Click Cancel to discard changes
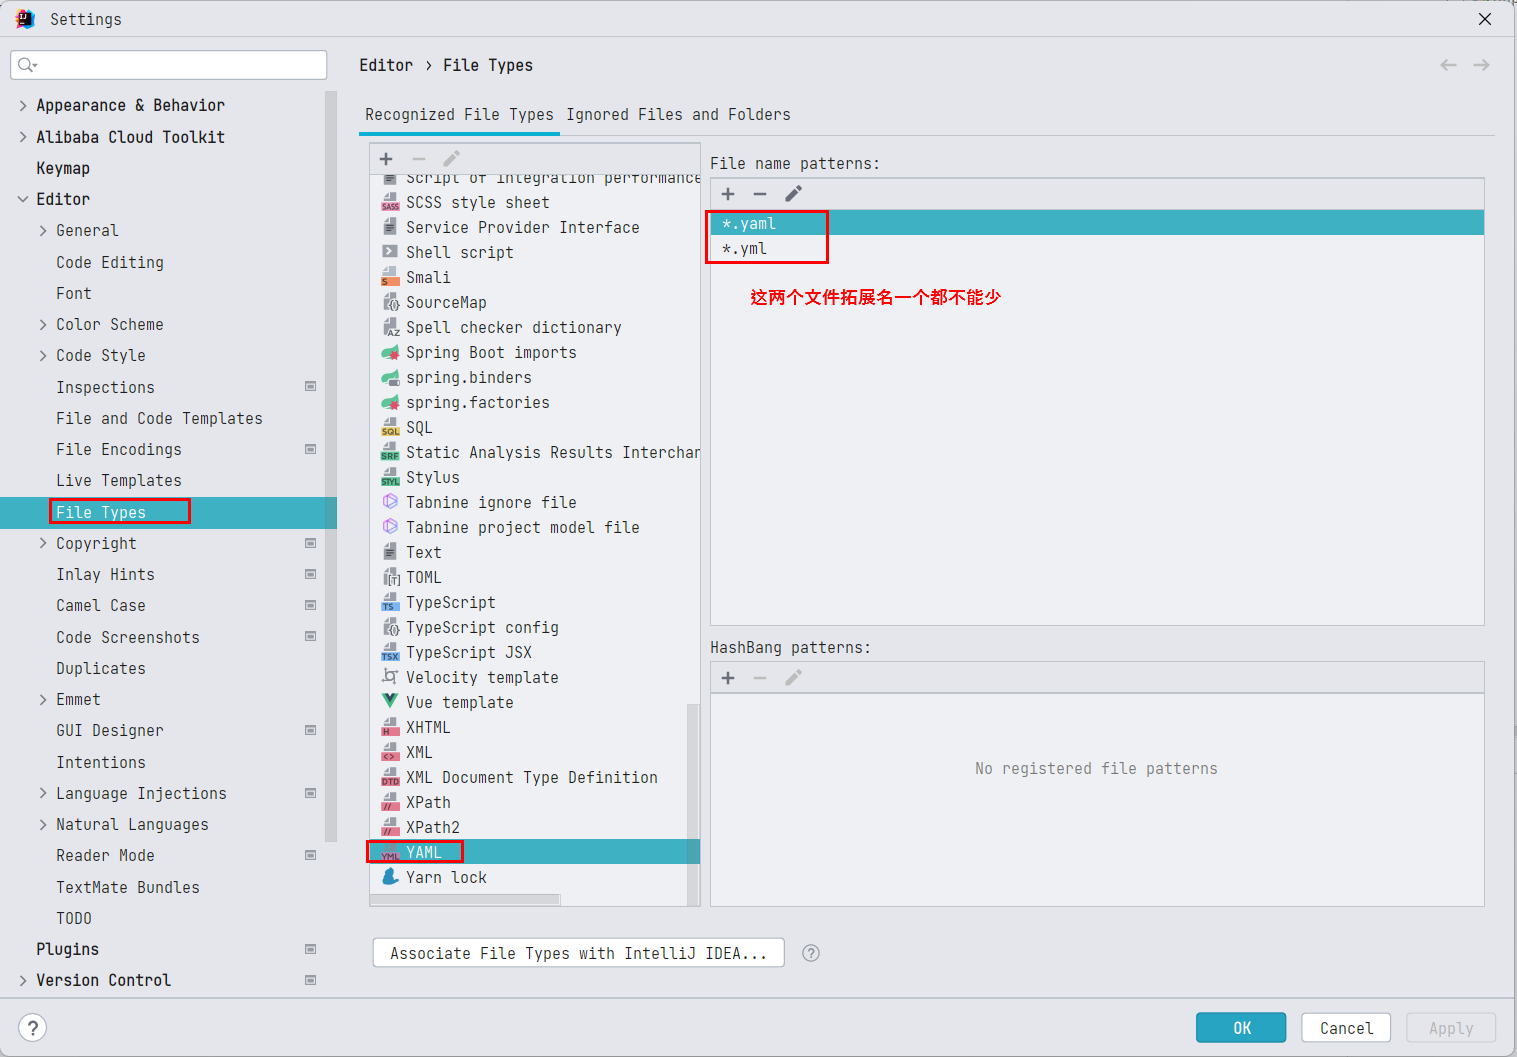Screen dimensions: 1517x1057 click(1346, 1028)
